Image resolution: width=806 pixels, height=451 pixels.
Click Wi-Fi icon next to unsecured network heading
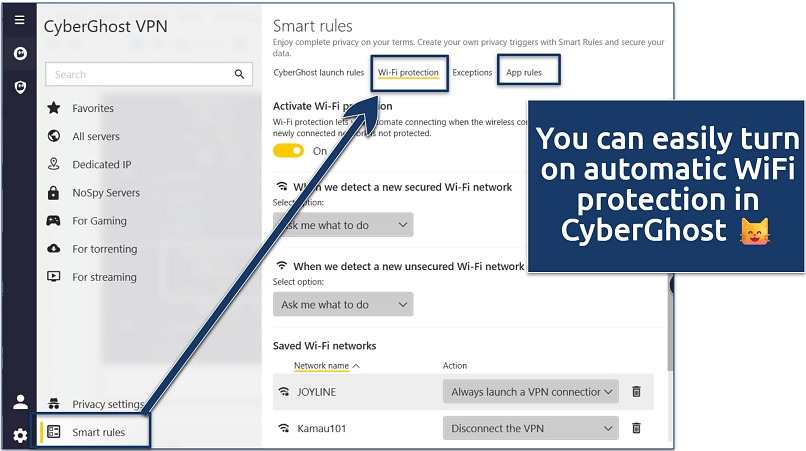click(282, 266)
